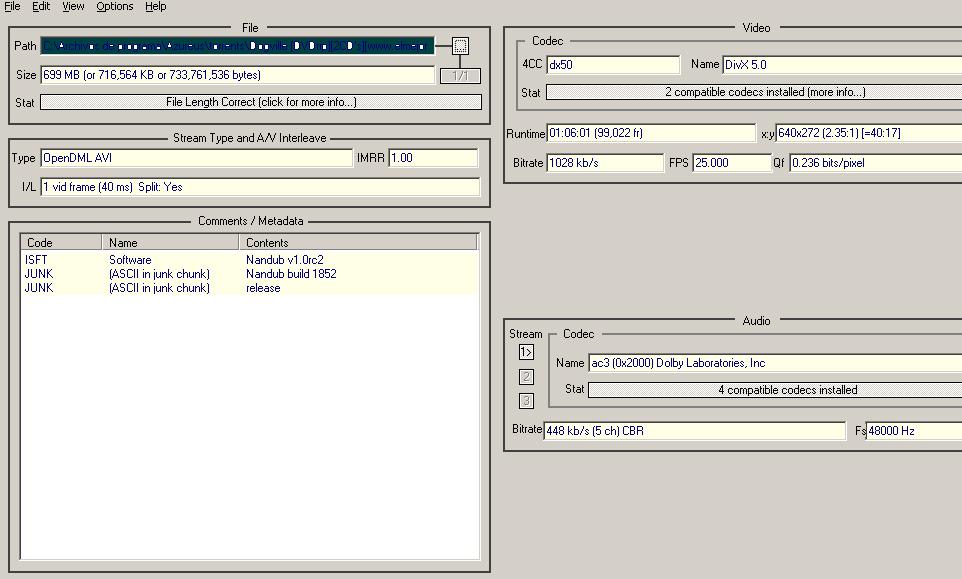Open the Edit menu
The height and width of the screenshot is (579, 962).
(x=41, y=6)
